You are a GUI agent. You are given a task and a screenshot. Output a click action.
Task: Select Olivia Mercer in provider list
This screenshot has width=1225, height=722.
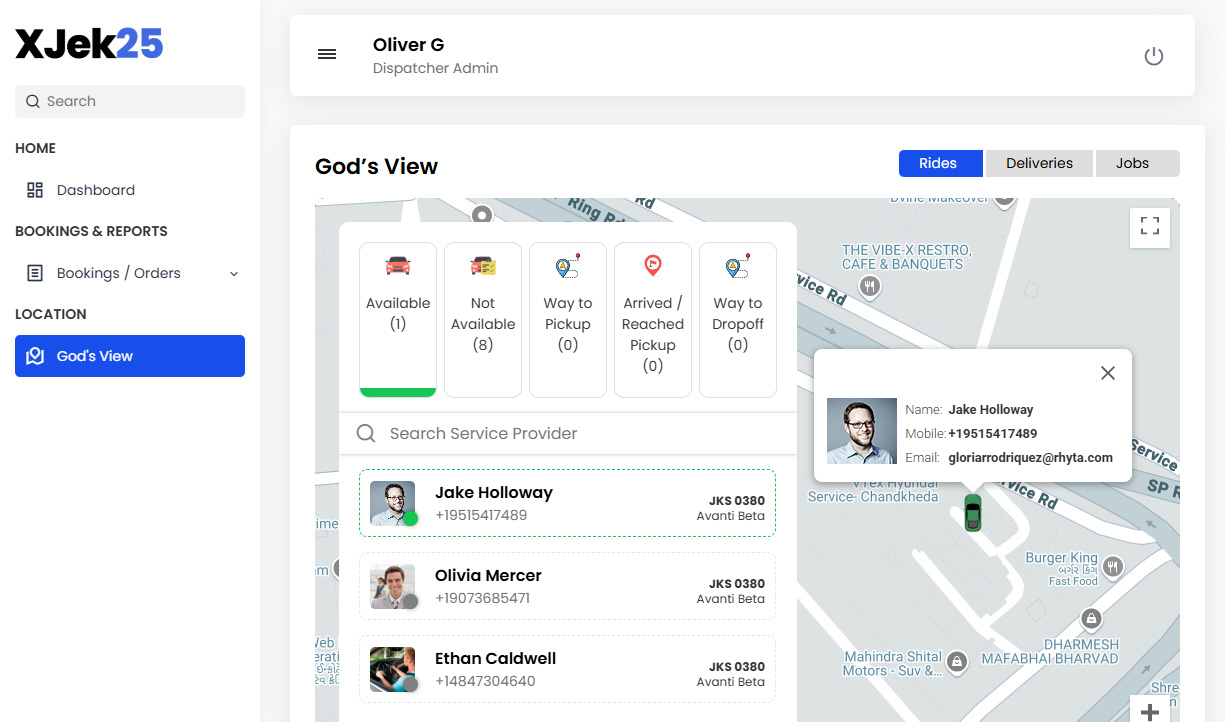(567, 586)
